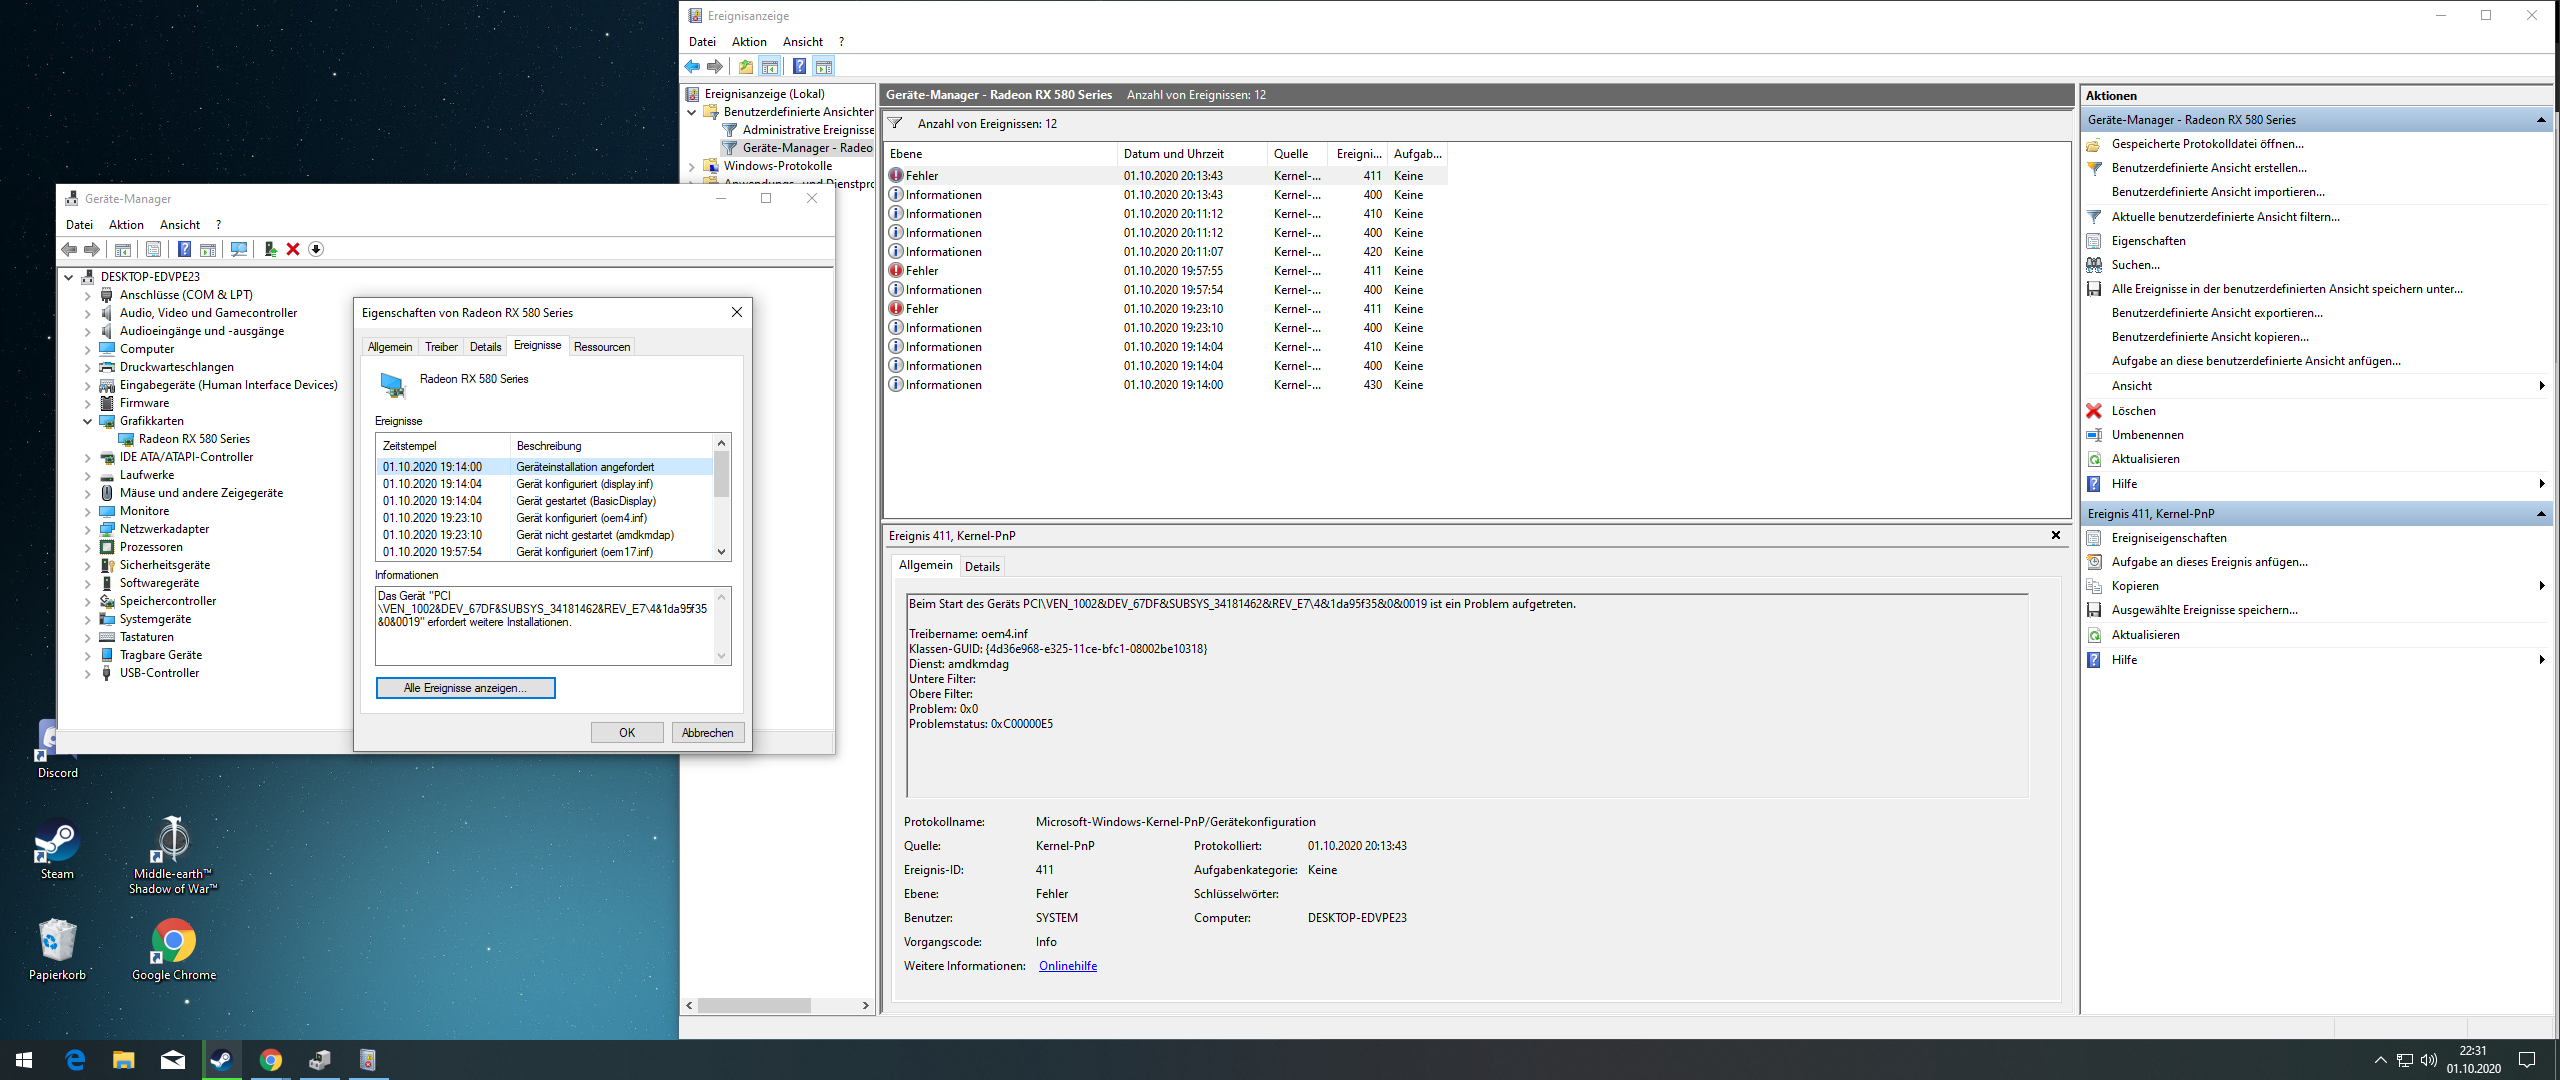Image resolution: width=2560 pixels, height=1080 pixels.
Task: Select Radeon RX 580 Series device node
Action: coord(194,439)
